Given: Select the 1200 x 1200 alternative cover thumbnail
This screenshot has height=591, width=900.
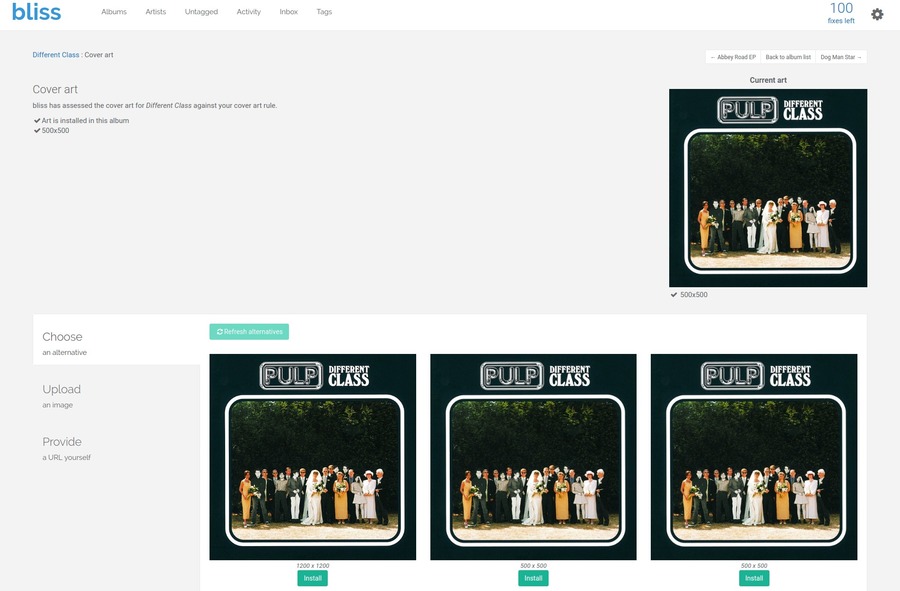Looking at the screenshot, I should coord(313,457).
